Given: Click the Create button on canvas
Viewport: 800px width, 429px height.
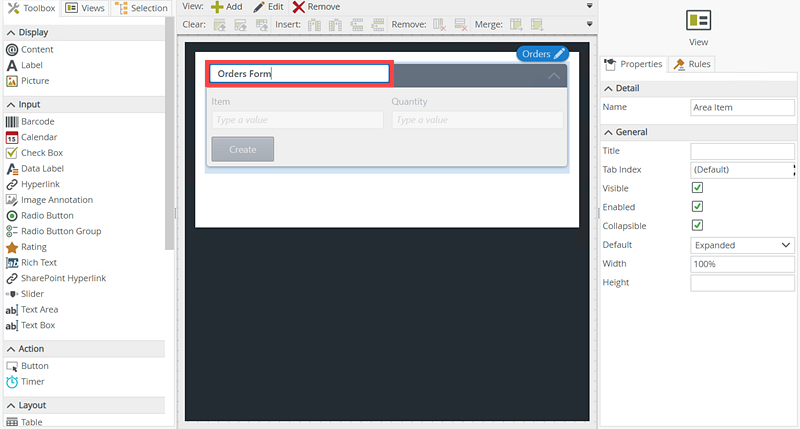Looking at the screenshot, I should tap(243, 149).
